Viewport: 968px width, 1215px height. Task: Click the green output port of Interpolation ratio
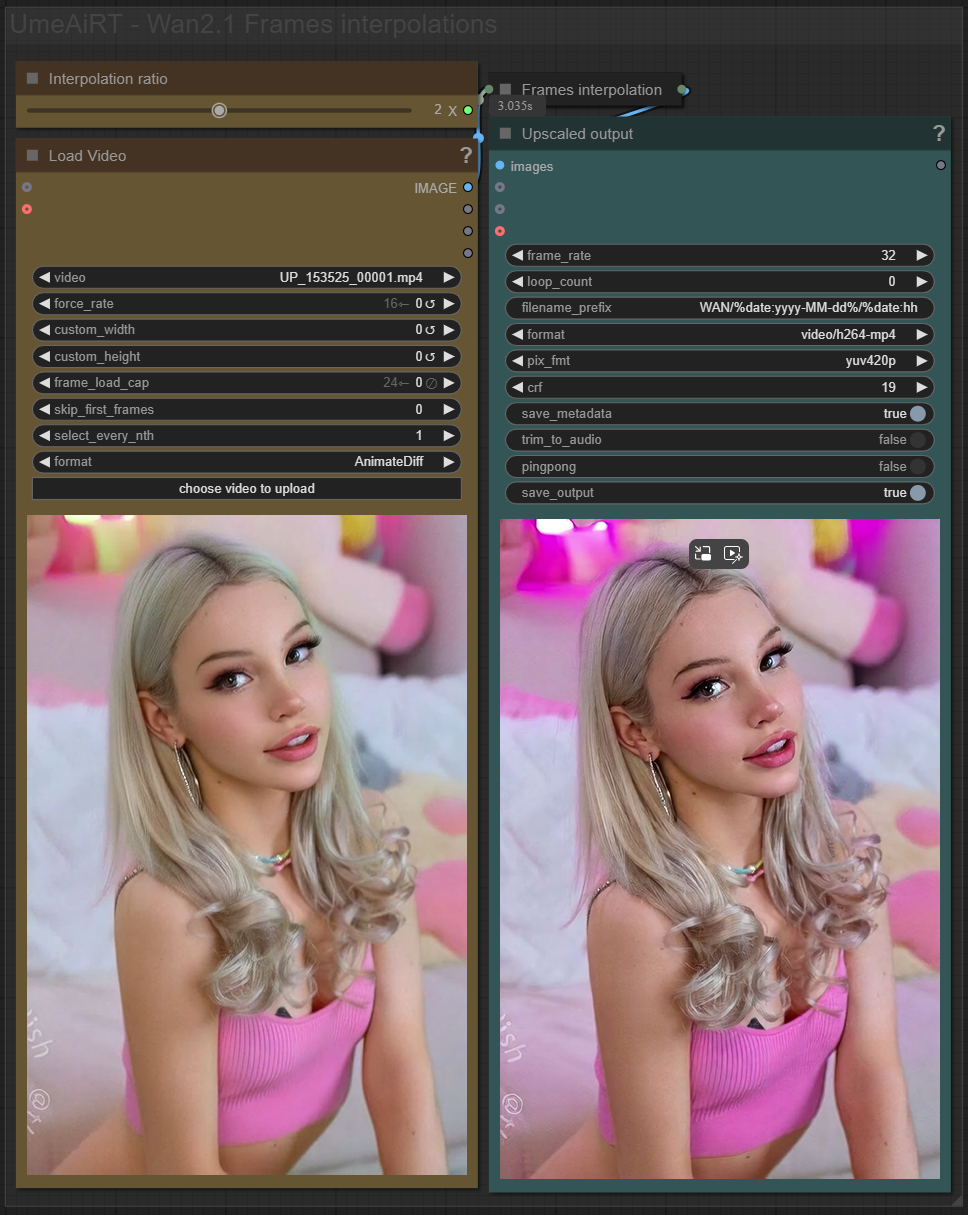(x=467, y=110)
